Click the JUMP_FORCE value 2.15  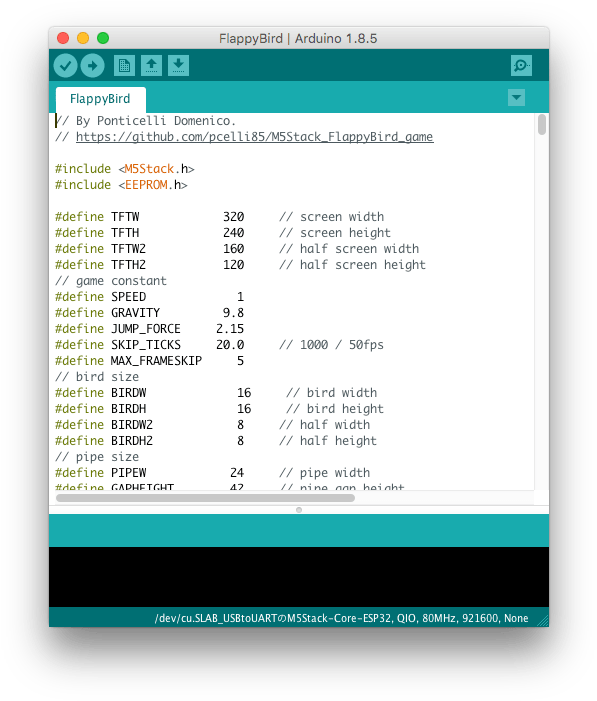click(x=230, y=329)
